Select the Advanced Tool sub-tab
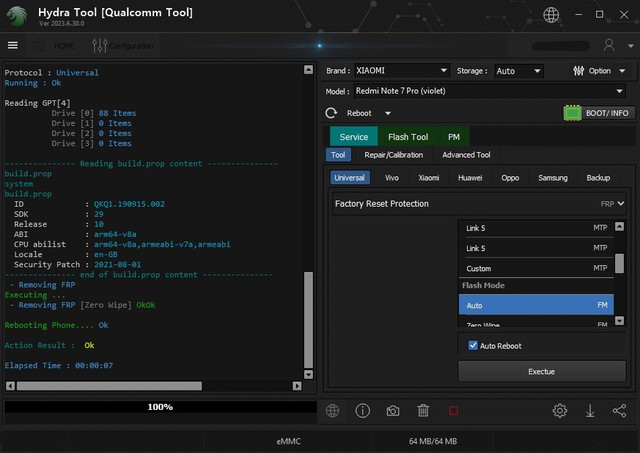Image resolution: width=640 pixels, height=453 pixels. 466,155
